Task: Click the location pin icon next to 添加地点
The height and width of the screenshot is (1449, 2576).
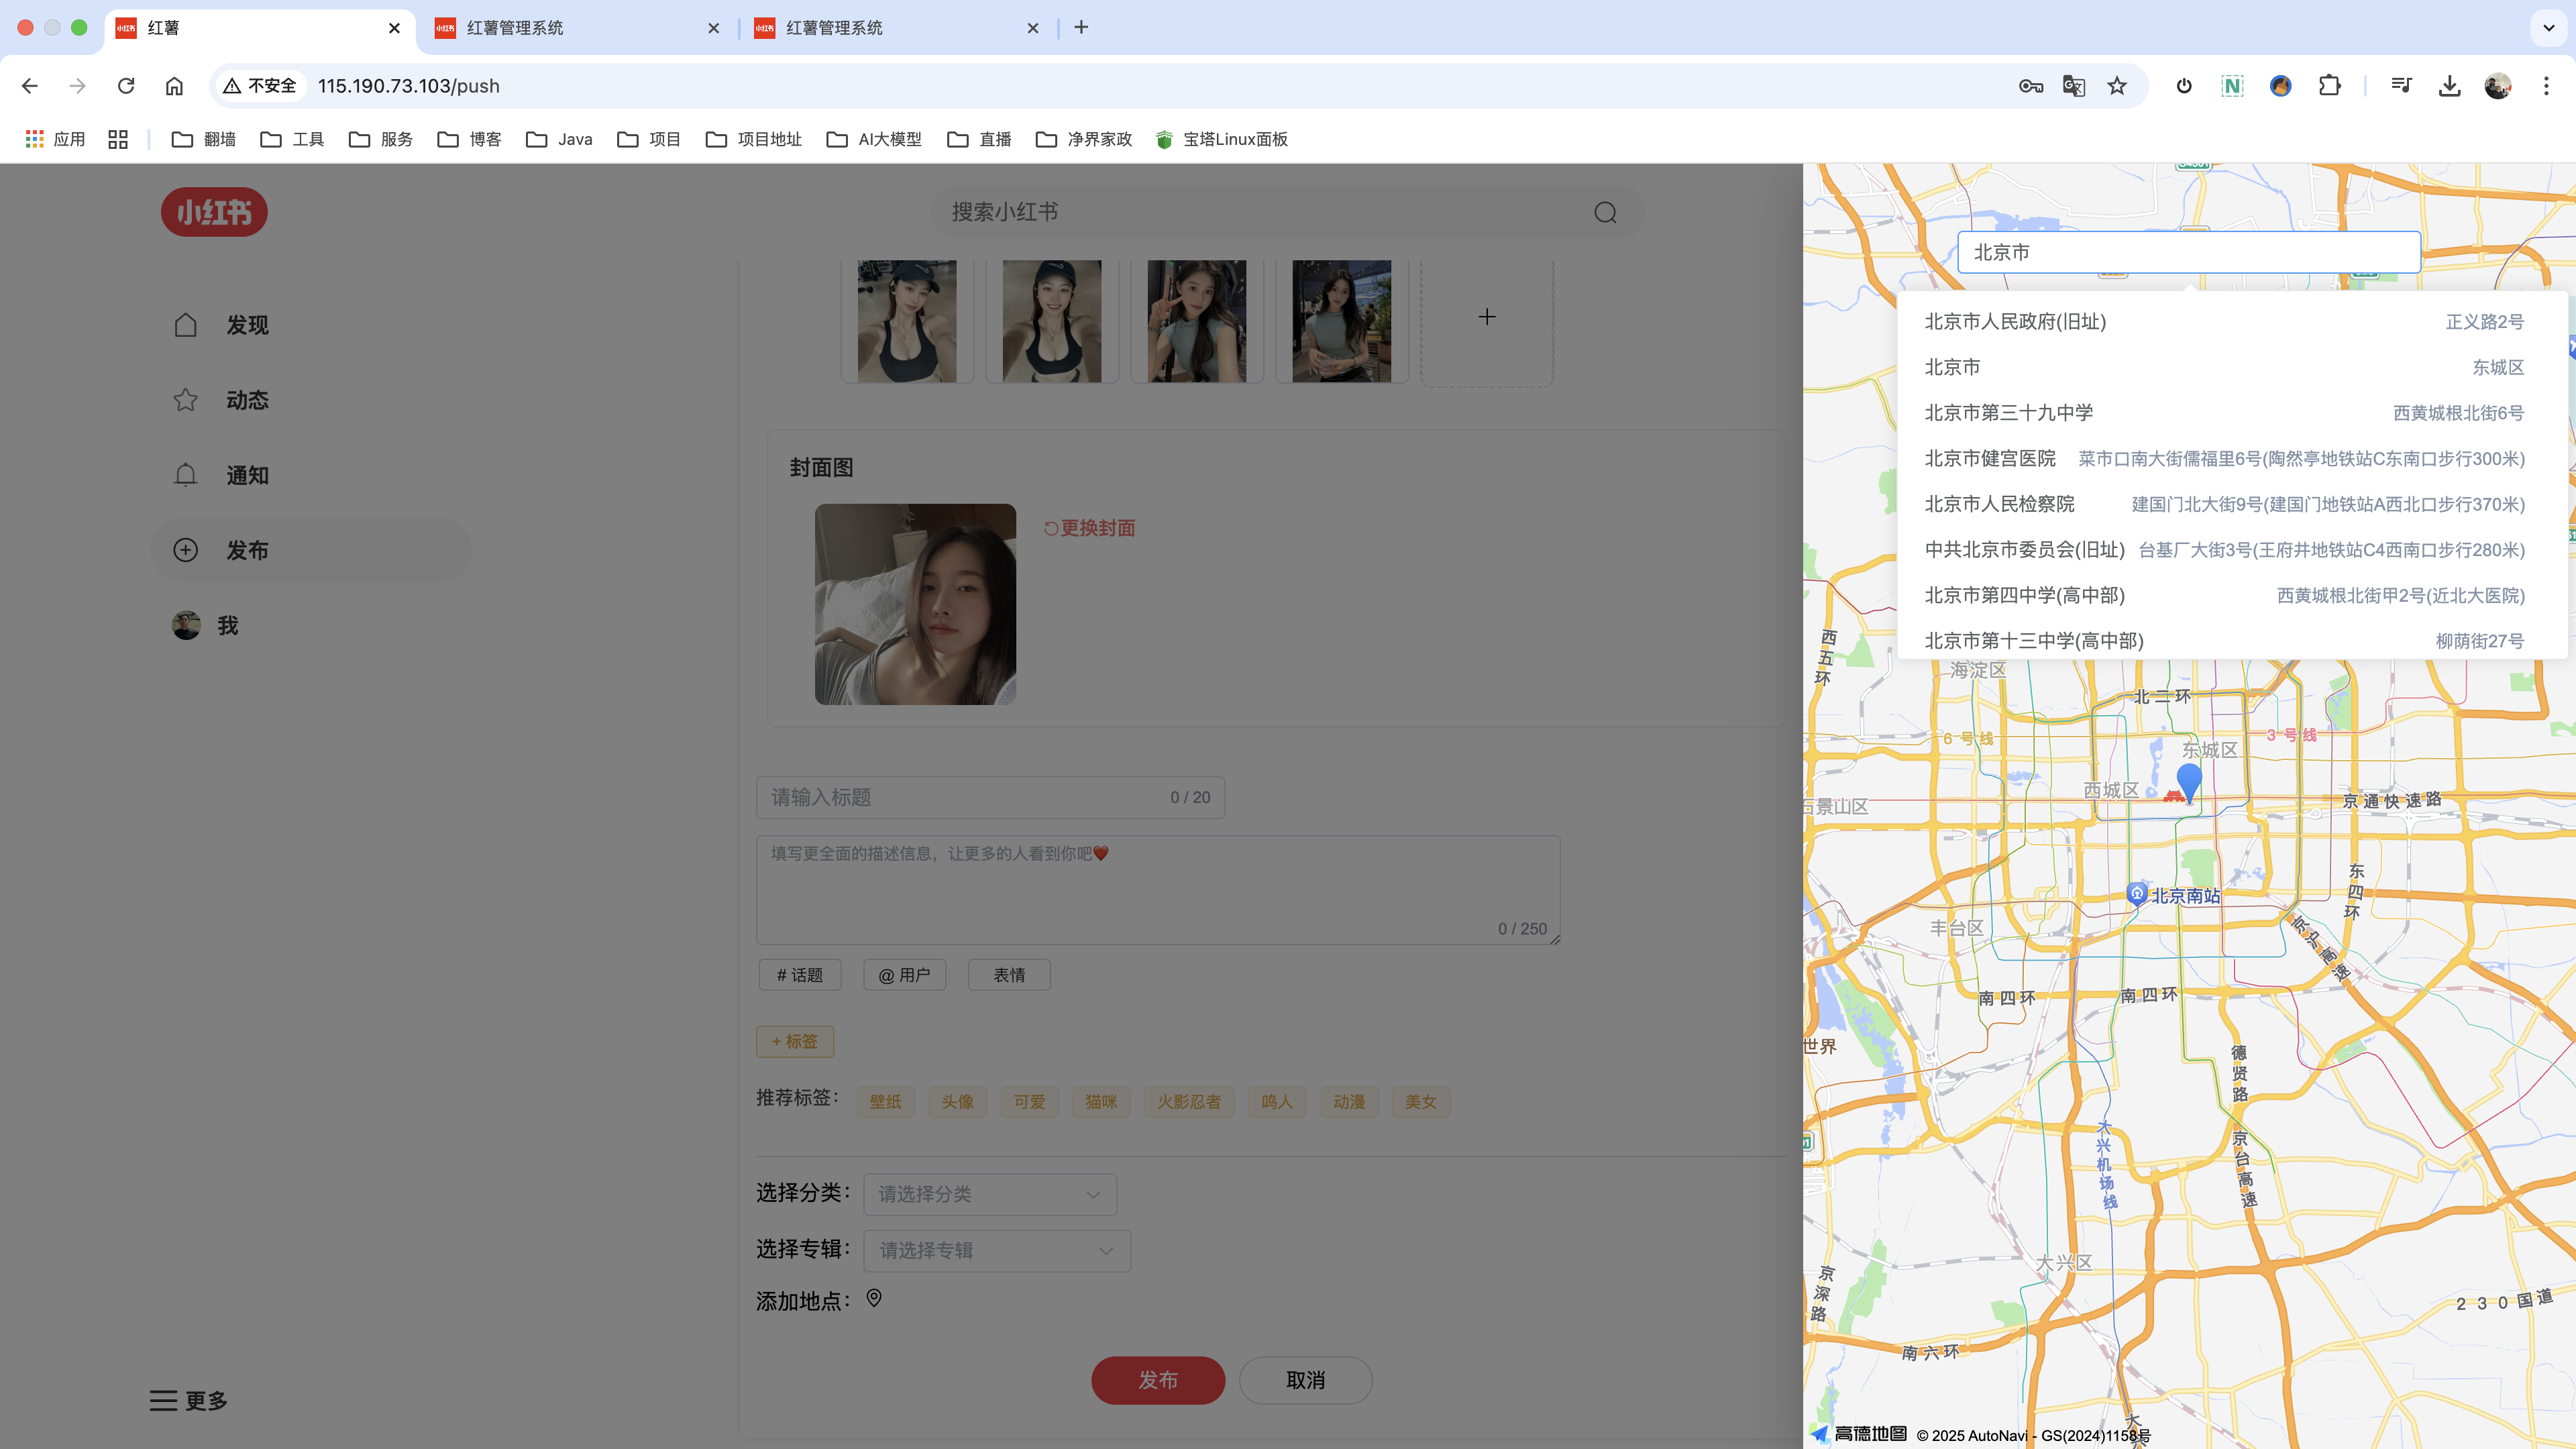Action: point(873,1298)
